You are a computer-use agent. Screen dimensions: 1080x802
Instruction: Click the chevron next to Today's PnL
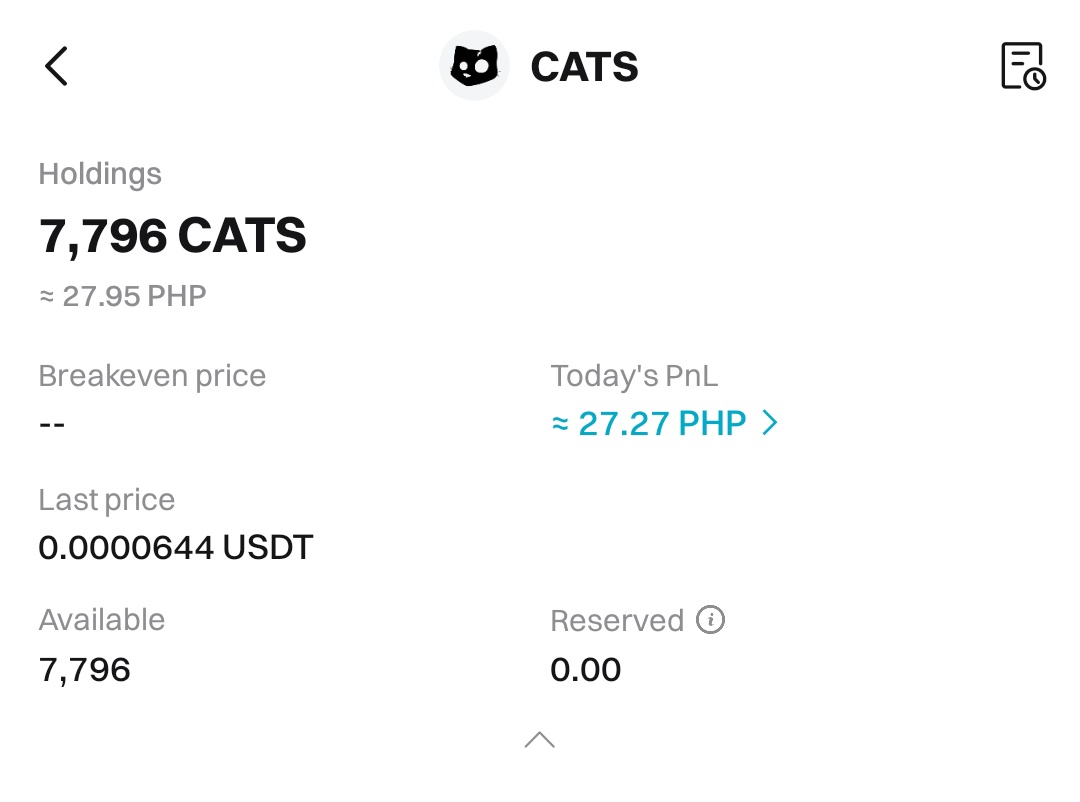click(769, 424)
